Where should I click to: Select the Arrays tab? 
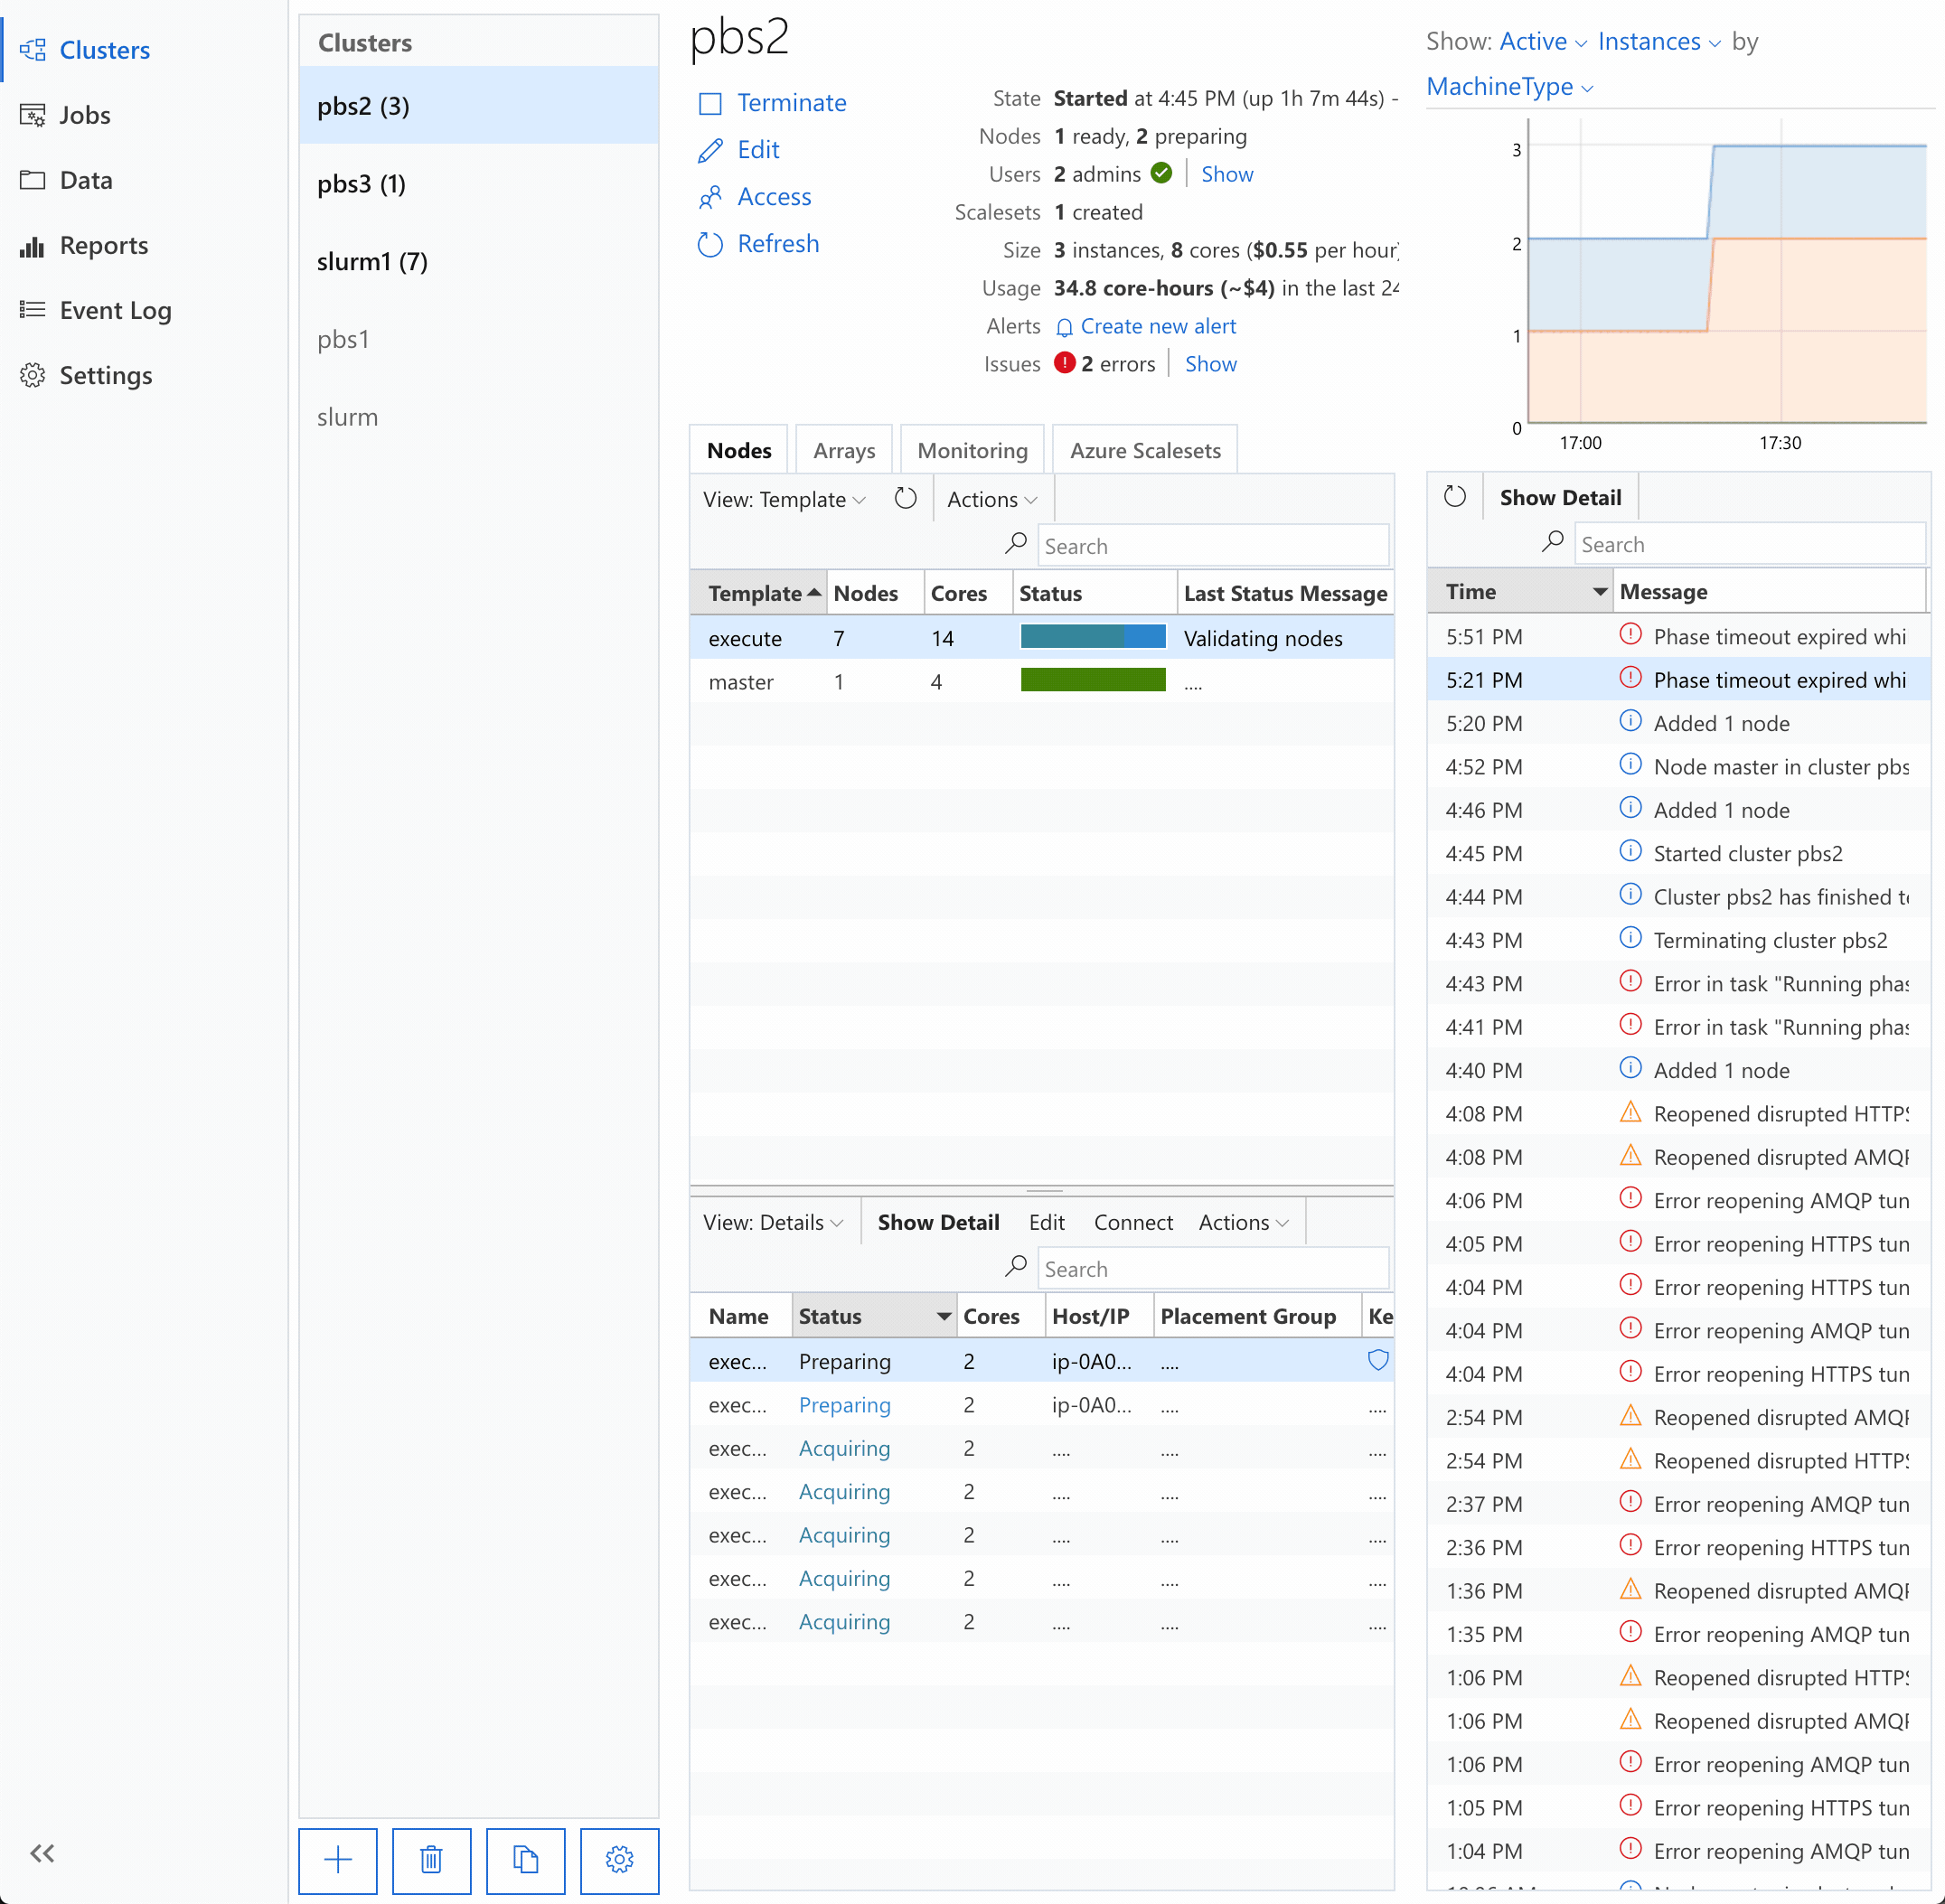844,450
